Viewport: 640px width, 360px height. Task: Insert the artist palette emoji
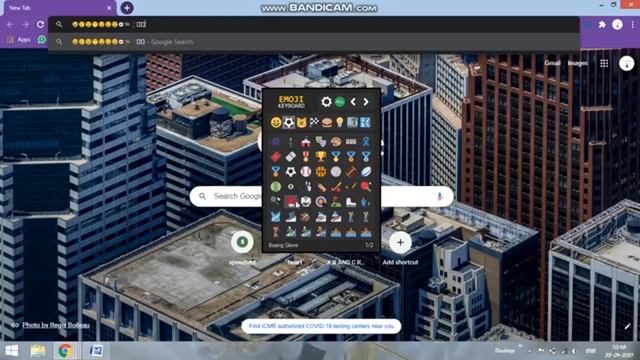pos(336,142)
